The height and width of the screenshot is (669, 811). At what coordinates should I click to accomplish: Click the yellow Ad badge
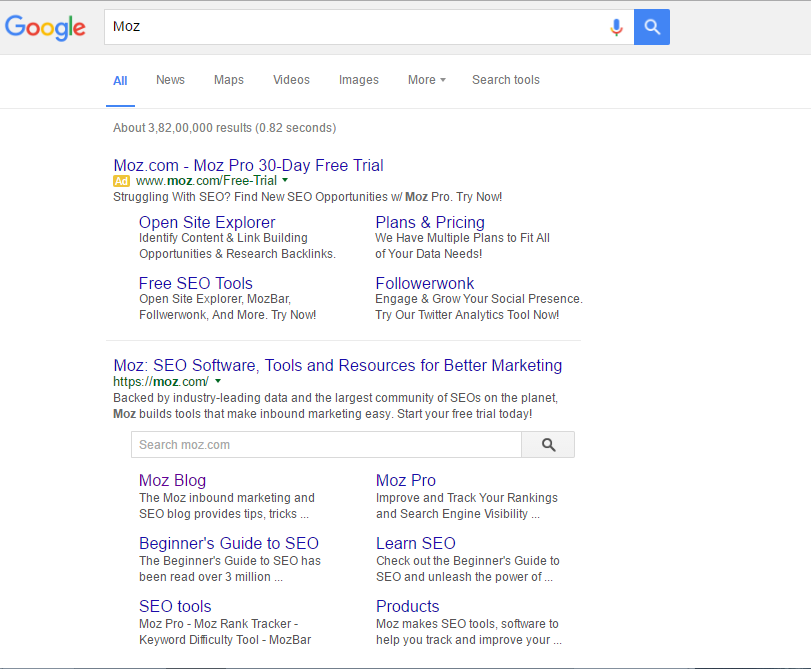pos(121,181)
